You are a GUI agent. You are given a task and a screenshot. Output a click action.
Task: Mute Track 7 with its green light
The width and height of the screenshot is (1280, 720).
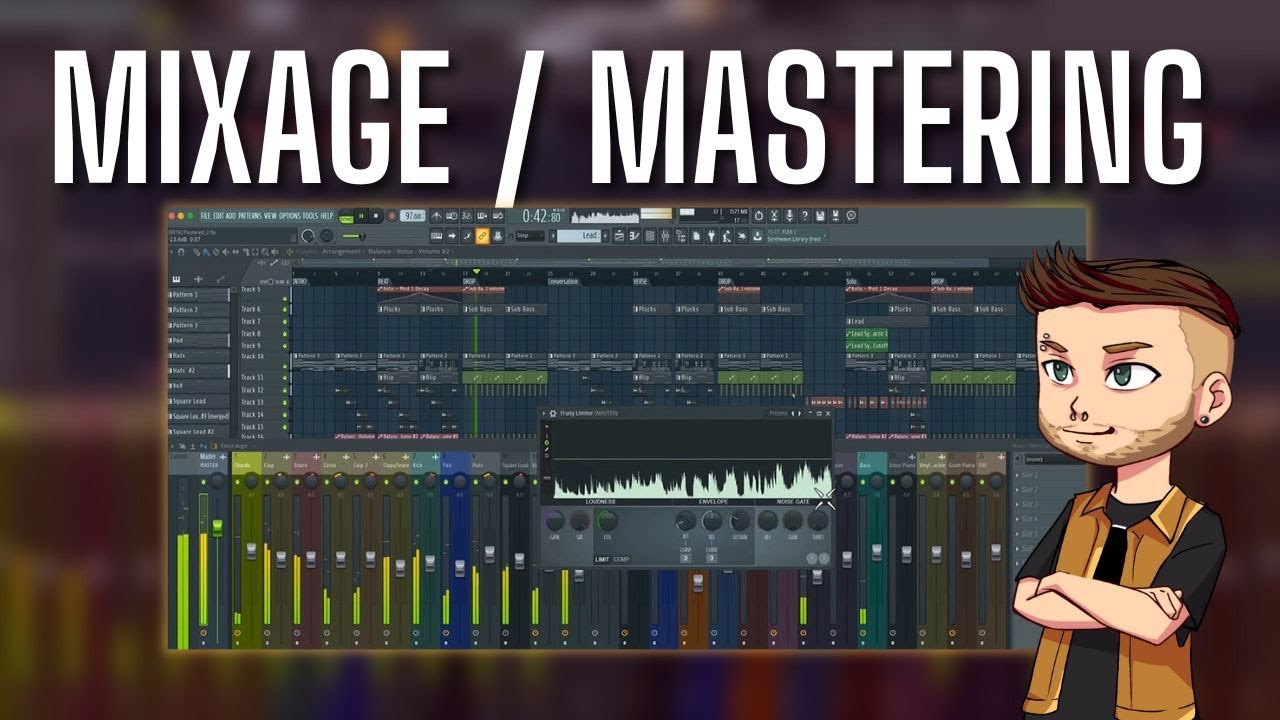tap(285, 322)
